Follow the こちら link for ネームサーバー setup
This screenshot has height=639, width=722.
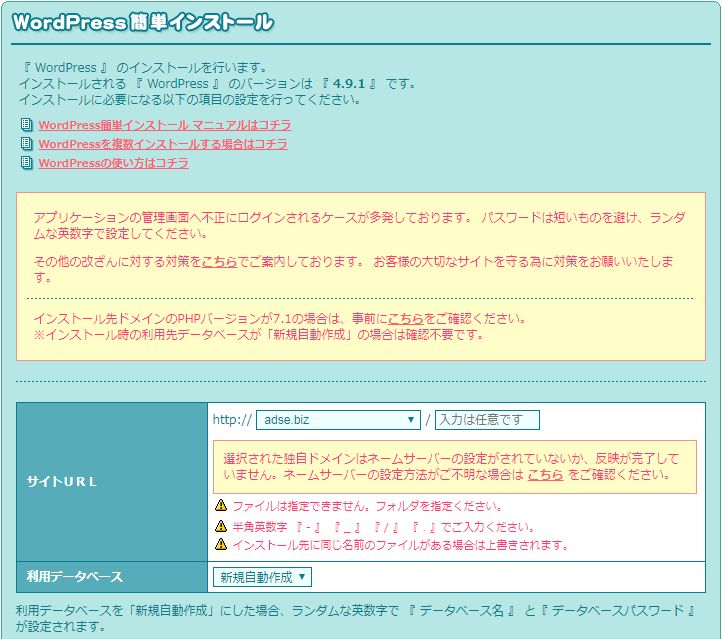click(545, 475)
